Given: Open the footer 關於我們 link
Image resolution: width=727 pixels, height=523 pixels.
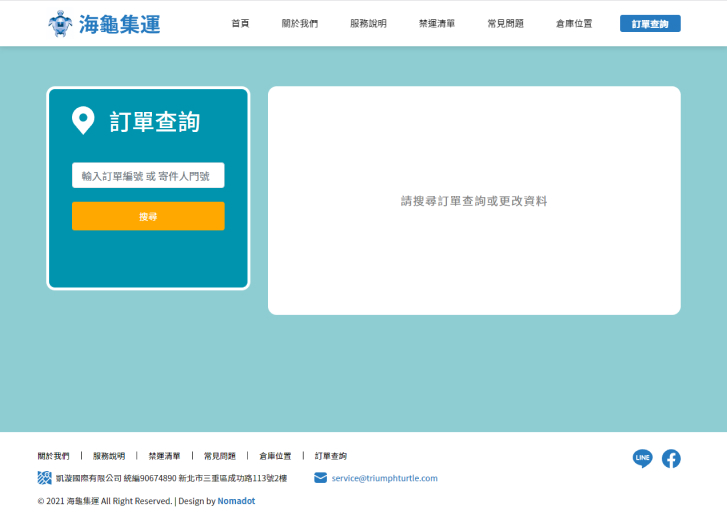Looking at the screenshot, I should pyautogui.click(x=54, y=456).
